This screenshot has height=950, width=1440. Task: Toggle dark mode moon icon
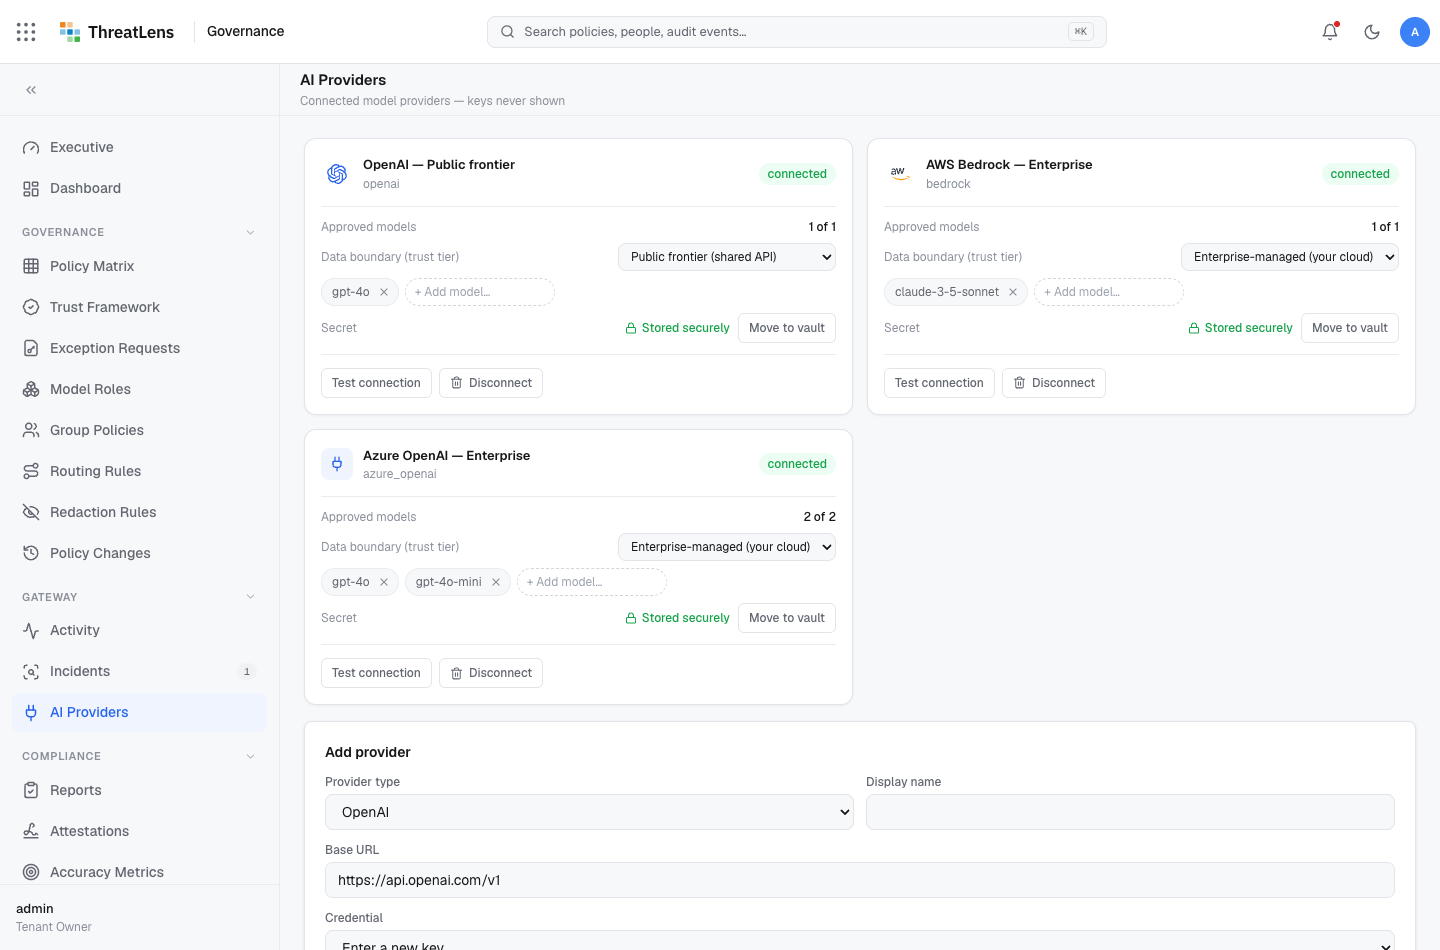pyautogui.click(x=1372, y=32)
